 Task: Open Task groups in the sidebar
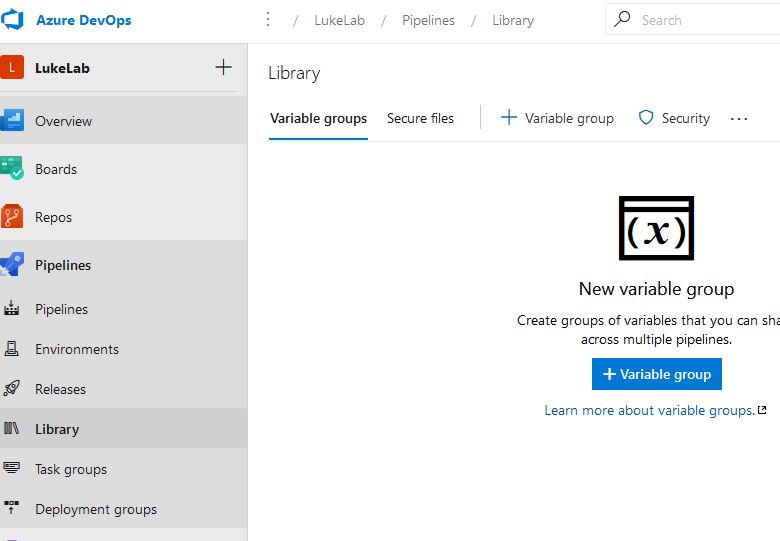coord(71,469)
